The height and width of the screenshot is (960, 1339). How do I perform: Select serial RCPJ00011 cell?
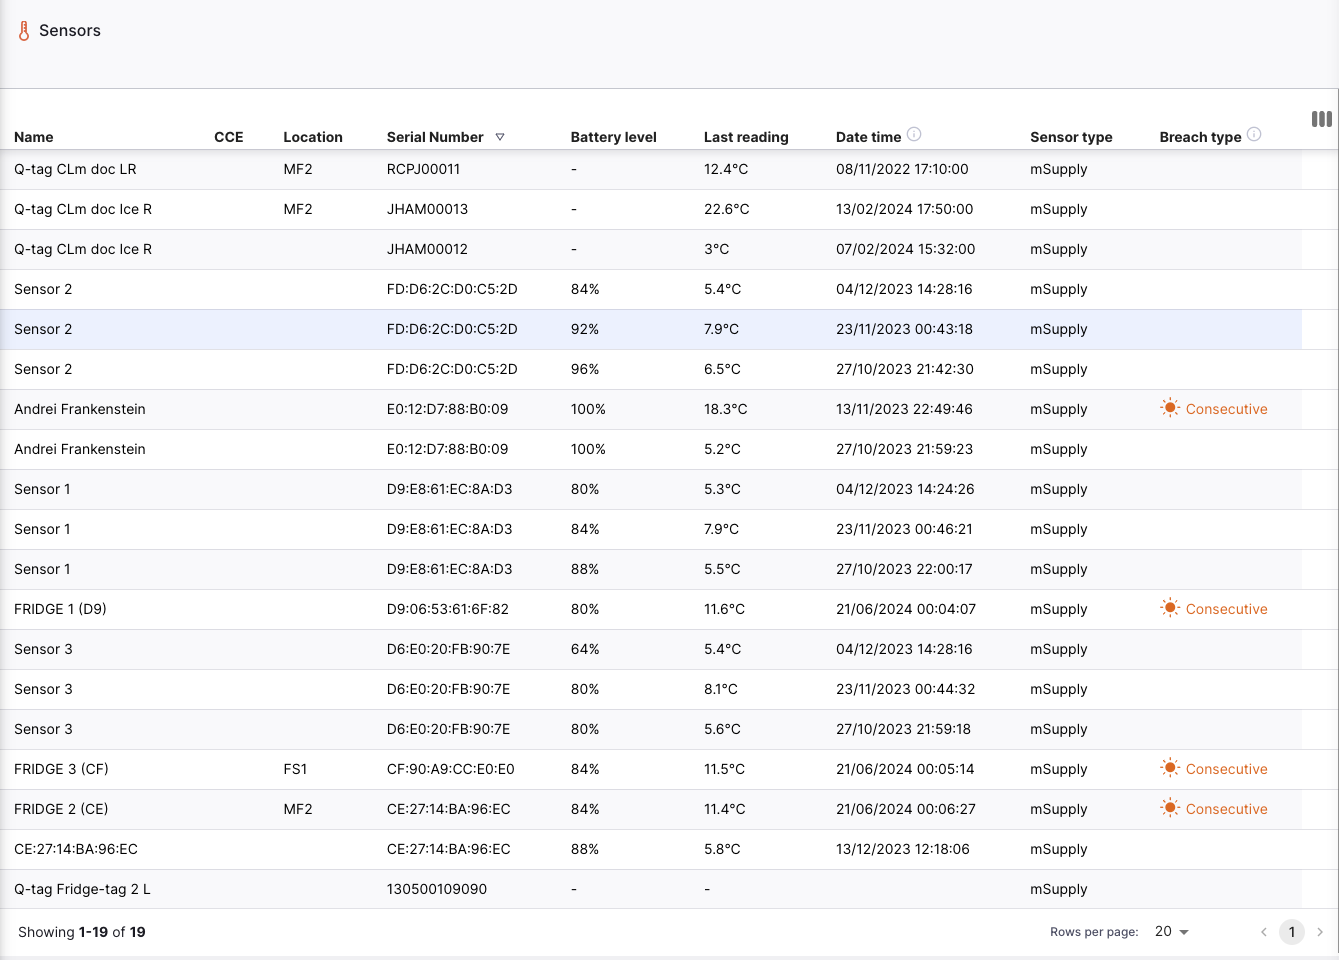(x=423, y=169)
